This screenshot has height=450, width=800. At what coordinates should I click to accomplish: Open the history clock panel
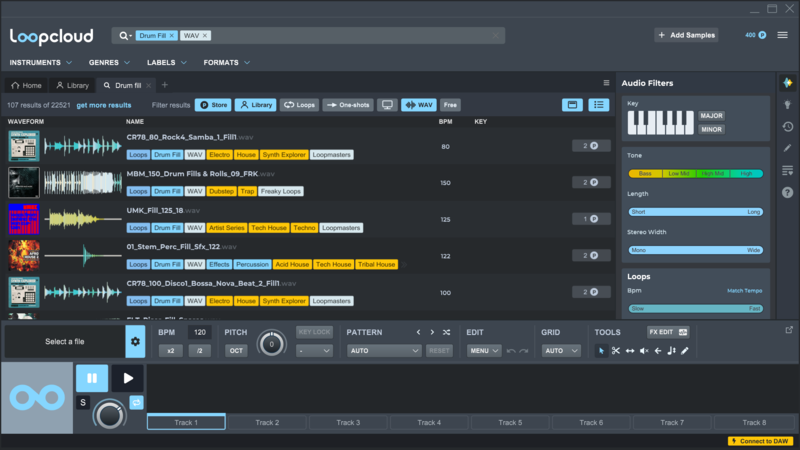pos(788,127)
